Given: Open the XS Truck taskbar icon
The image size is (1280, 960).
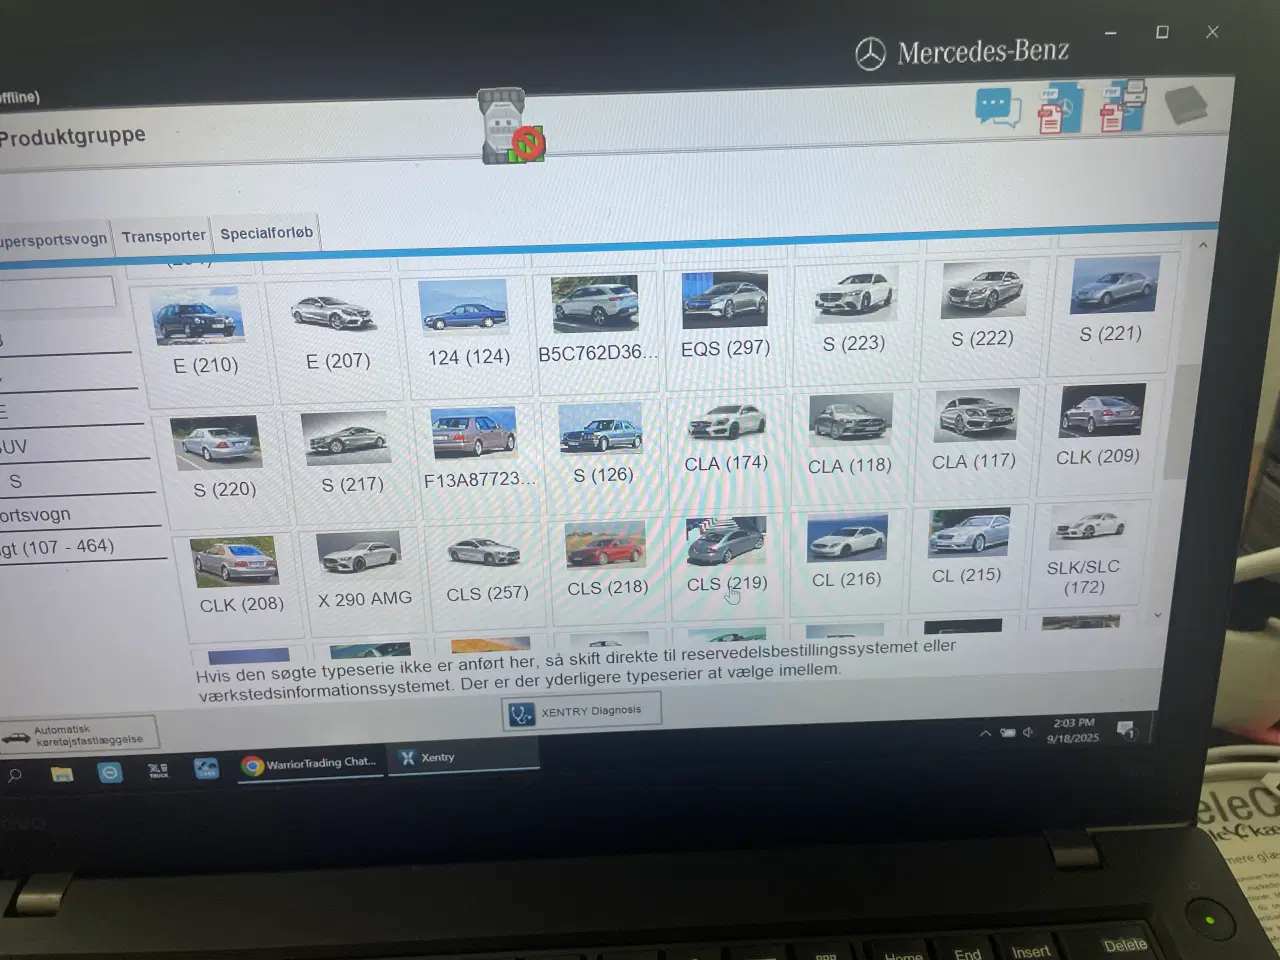Looking at the screenshot, I should click(x=158, y=770).
